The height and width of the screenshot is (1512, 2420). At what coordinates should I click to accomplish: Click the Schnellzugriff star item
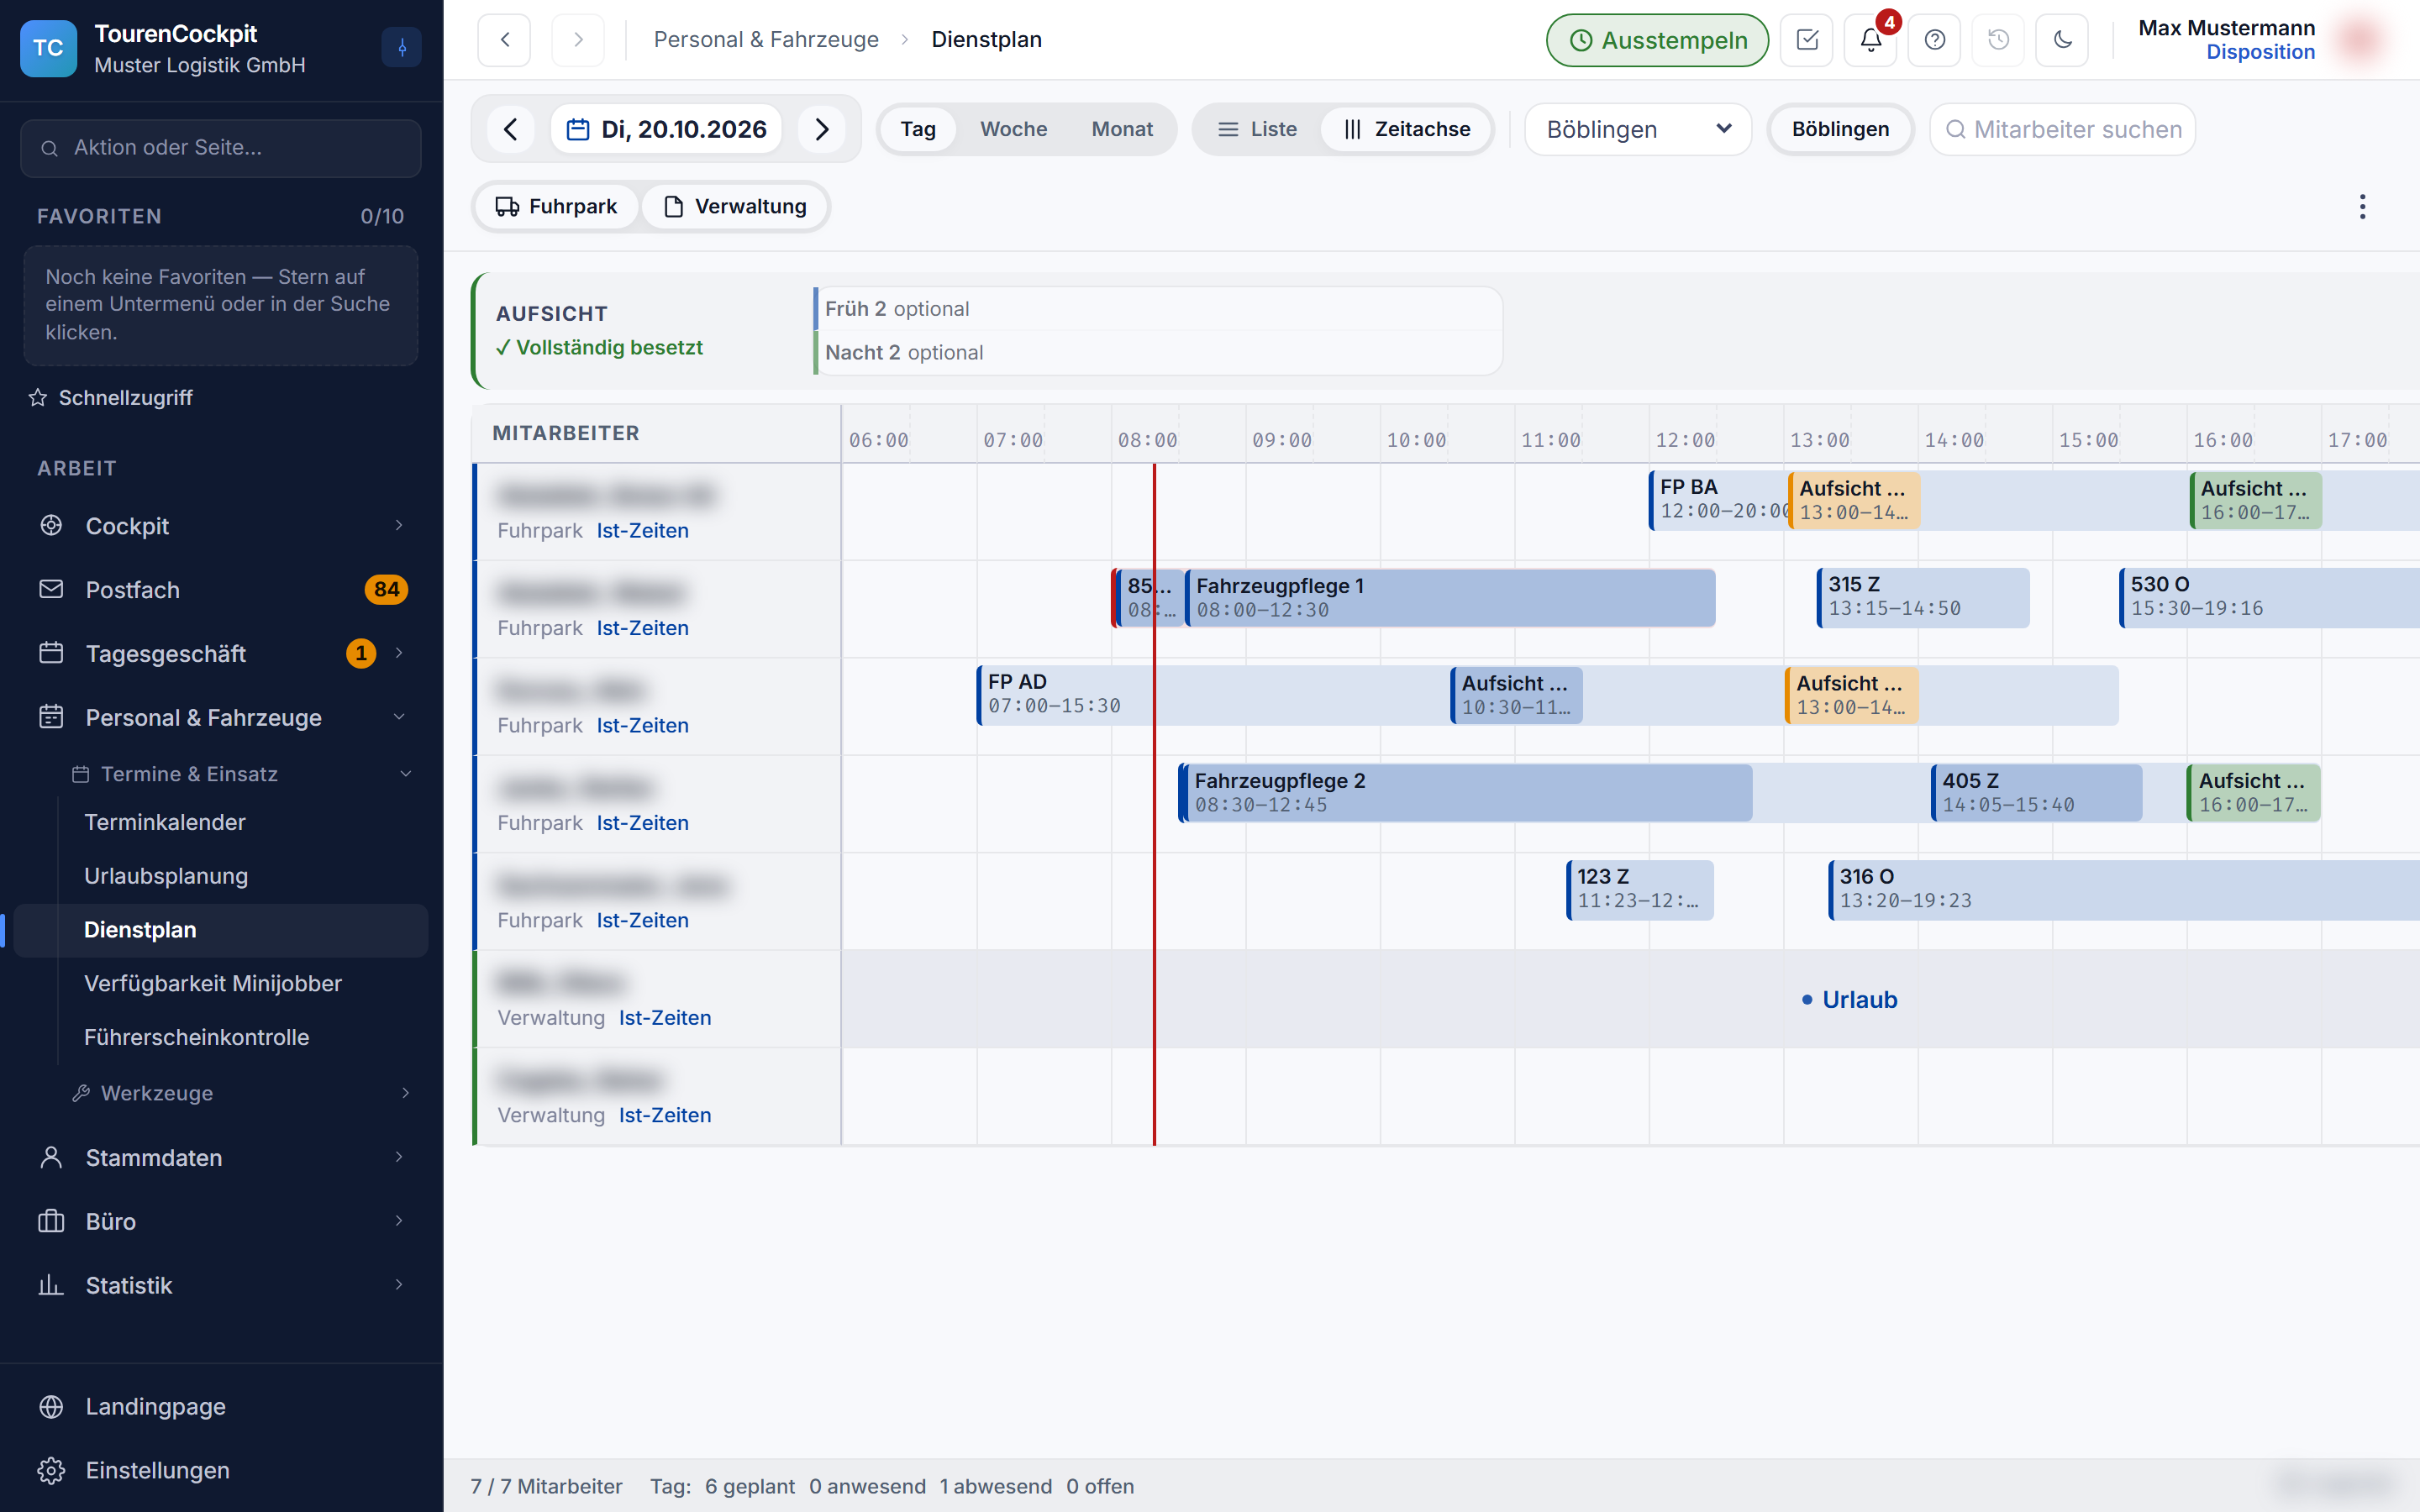(x=112, y=397)
